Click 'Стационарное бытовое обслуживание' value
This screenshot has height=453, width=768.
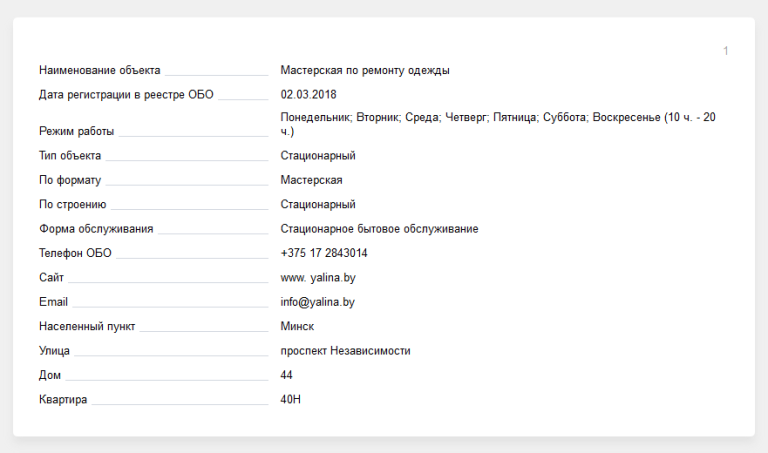point(379,229)
